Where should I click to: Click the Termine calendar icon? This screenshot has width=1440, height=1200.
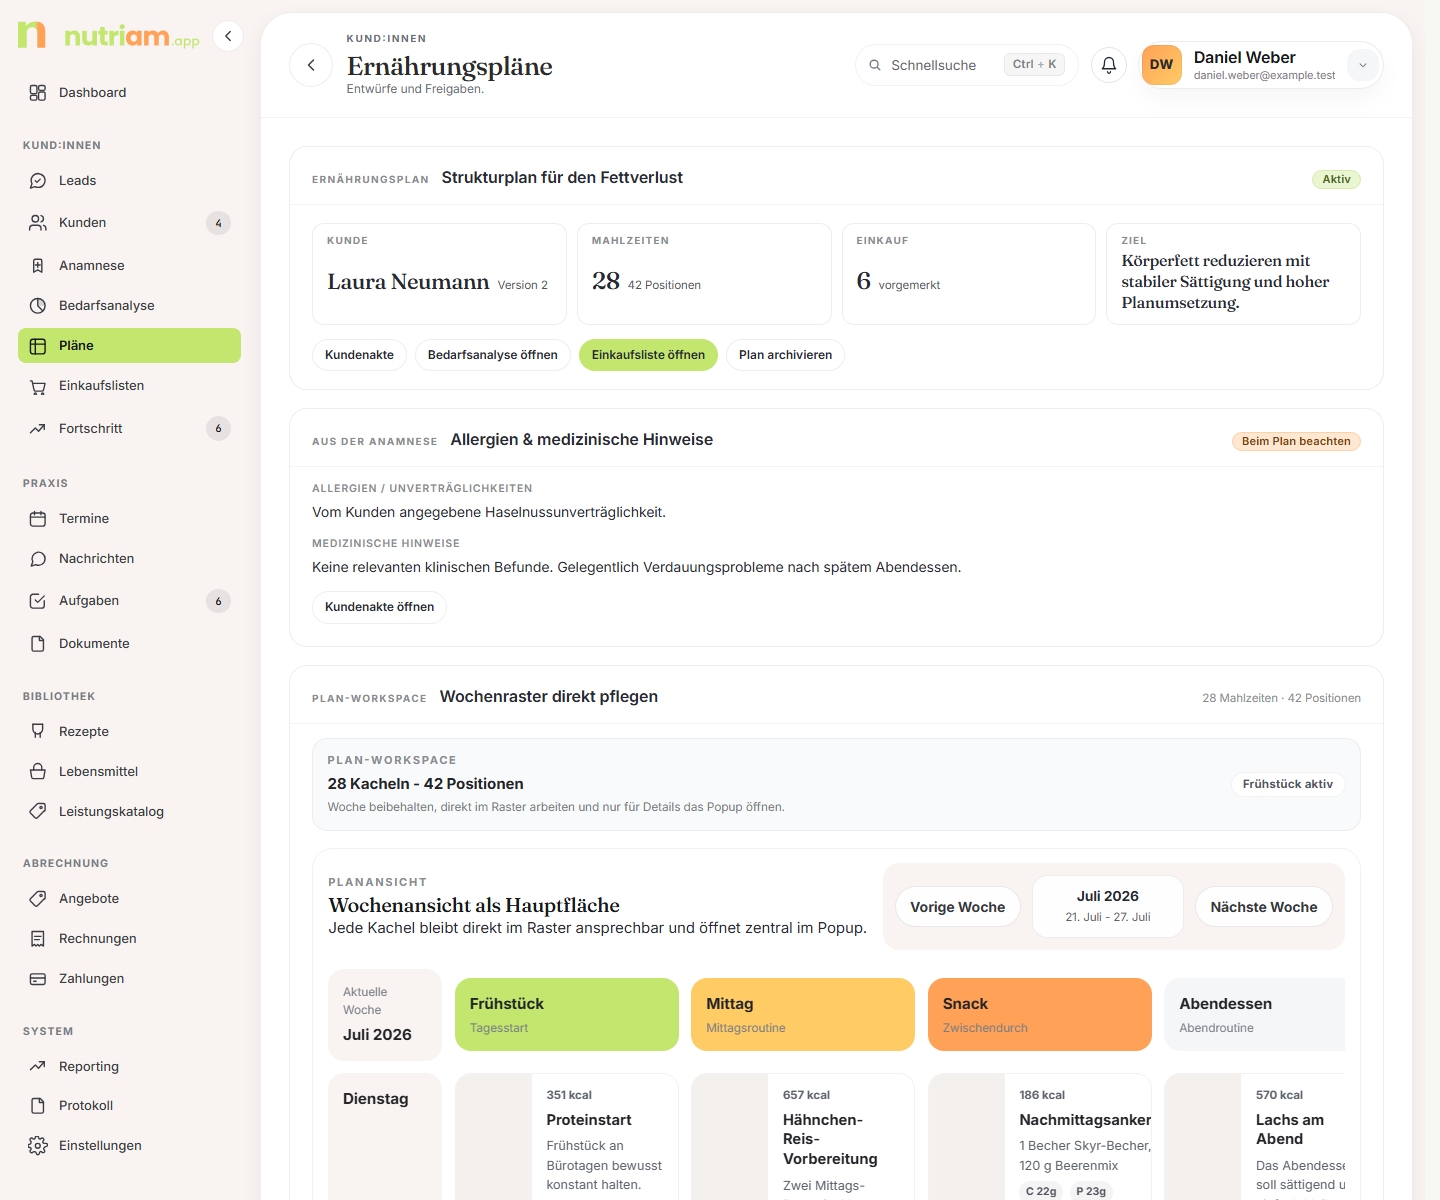38,519
